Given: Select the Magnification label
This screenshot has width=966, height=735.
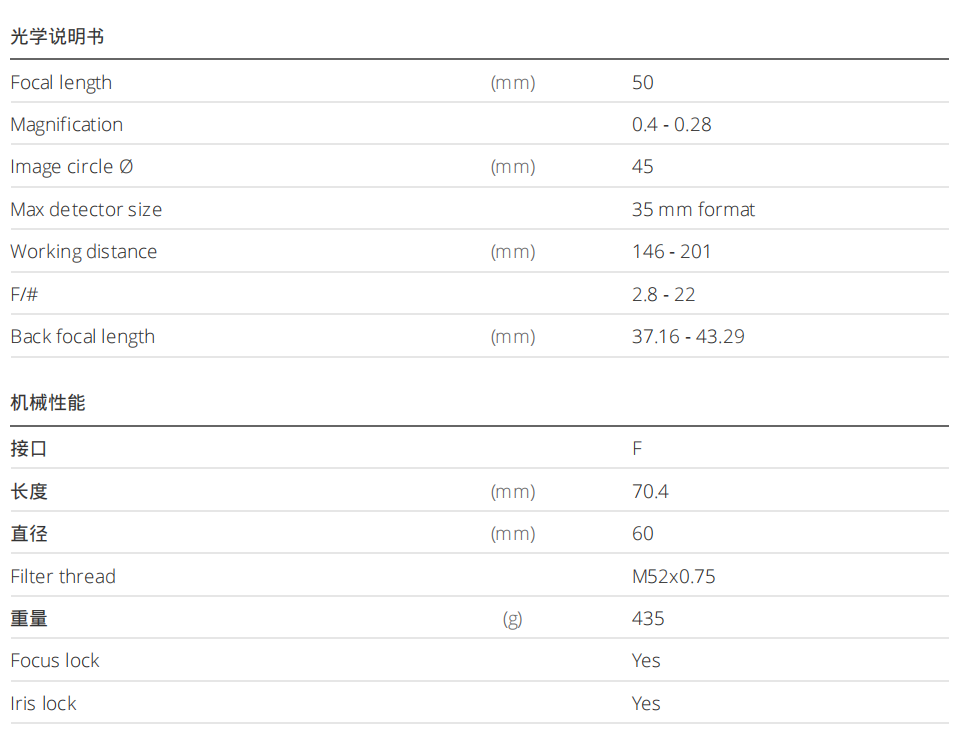Looking at the screenshot, I should [67, 125].
